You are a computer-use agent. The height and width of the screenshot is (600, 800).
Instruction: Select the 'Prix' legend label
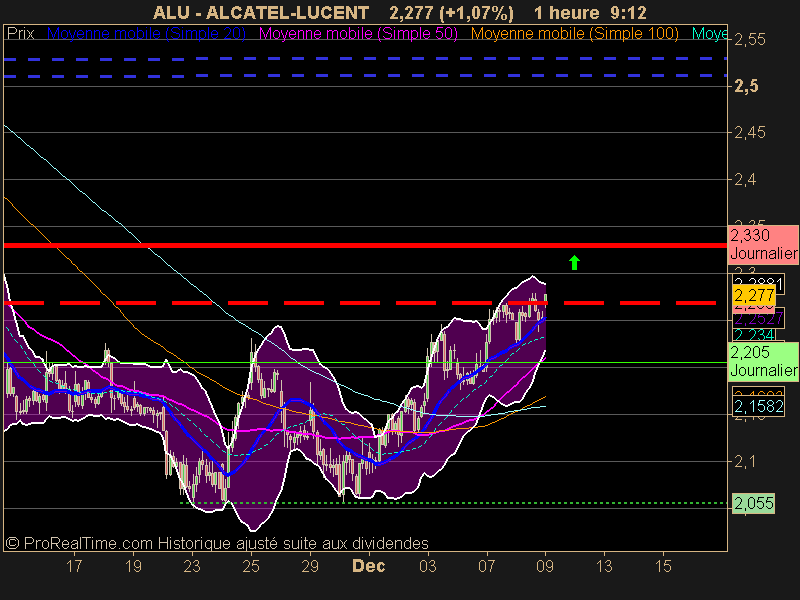tap(20, 34)
